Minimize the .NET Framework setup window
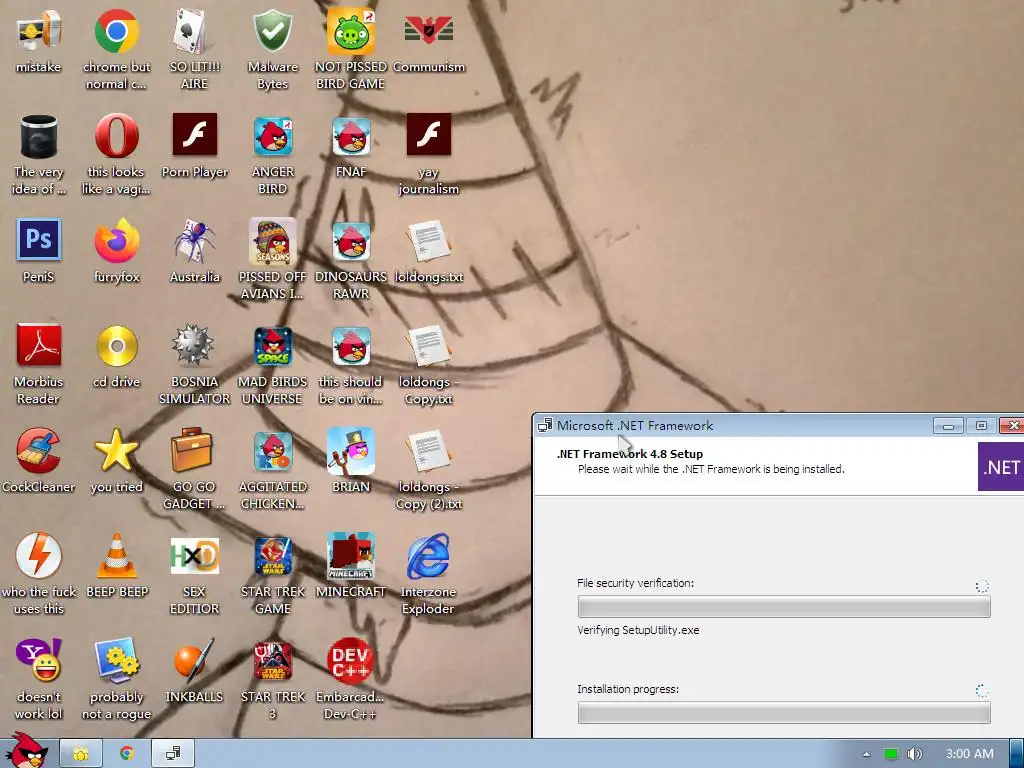 coord(948,426)
